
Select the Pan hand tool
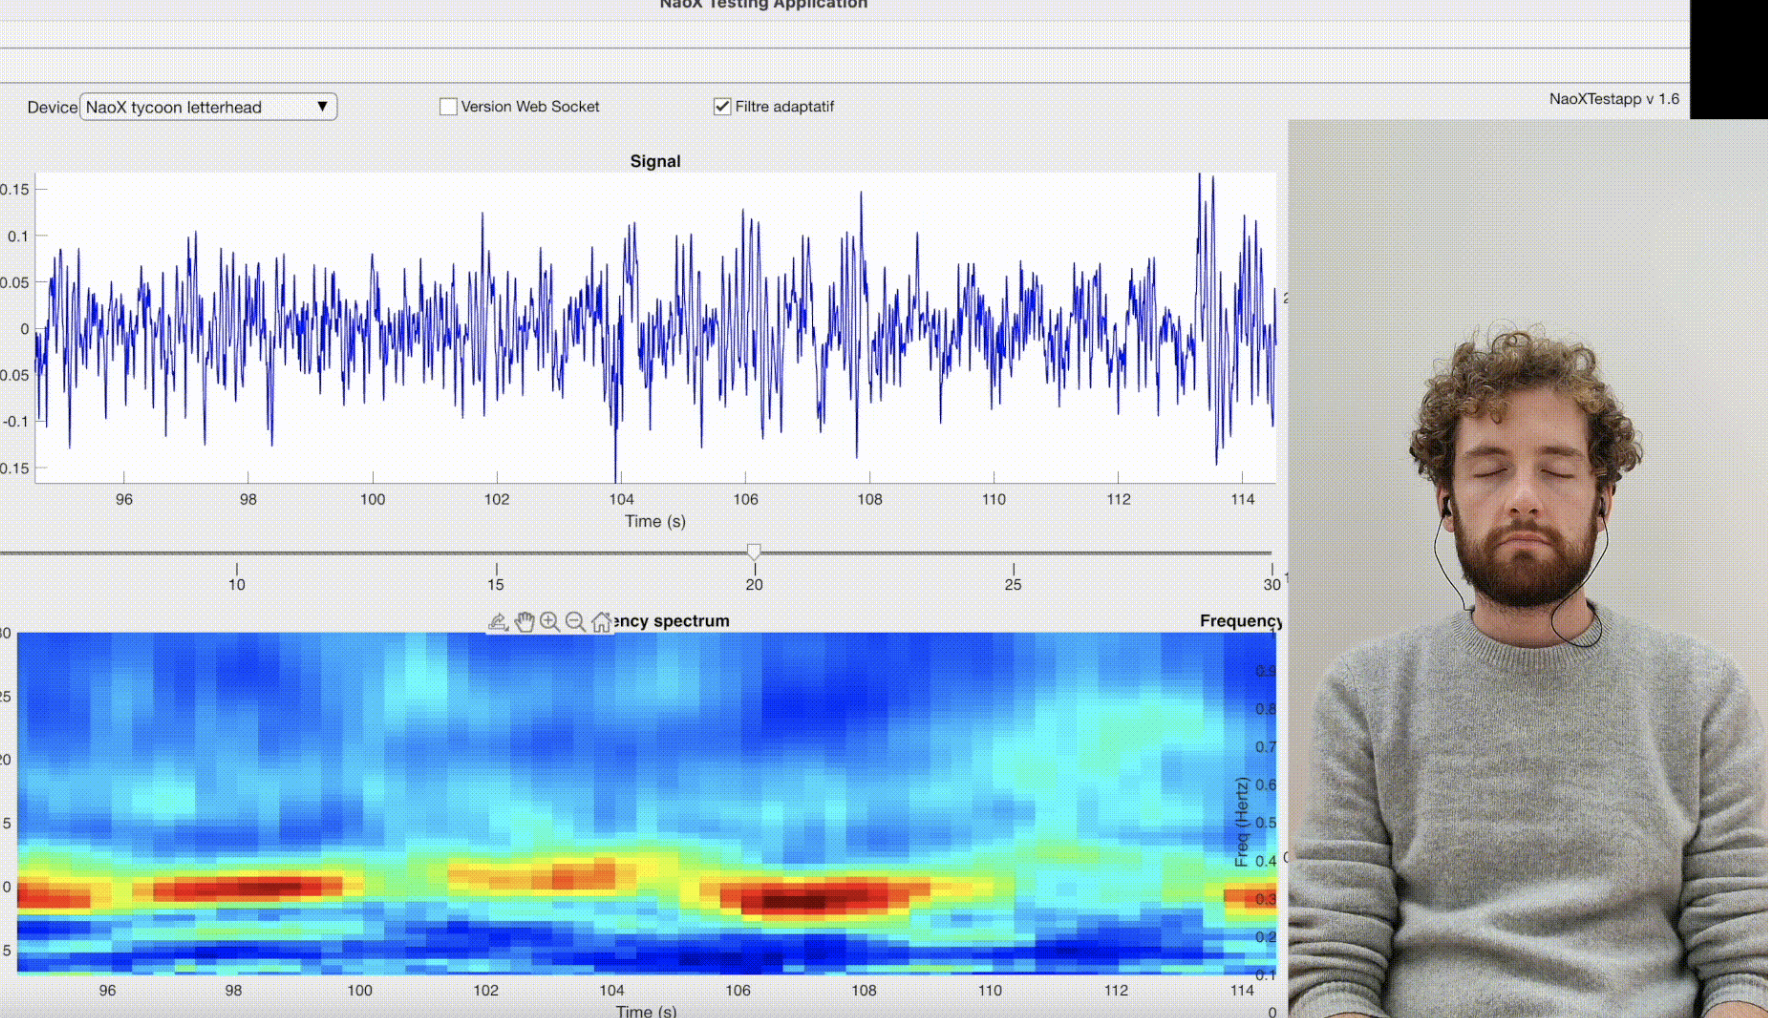click(x=524, y=622)
